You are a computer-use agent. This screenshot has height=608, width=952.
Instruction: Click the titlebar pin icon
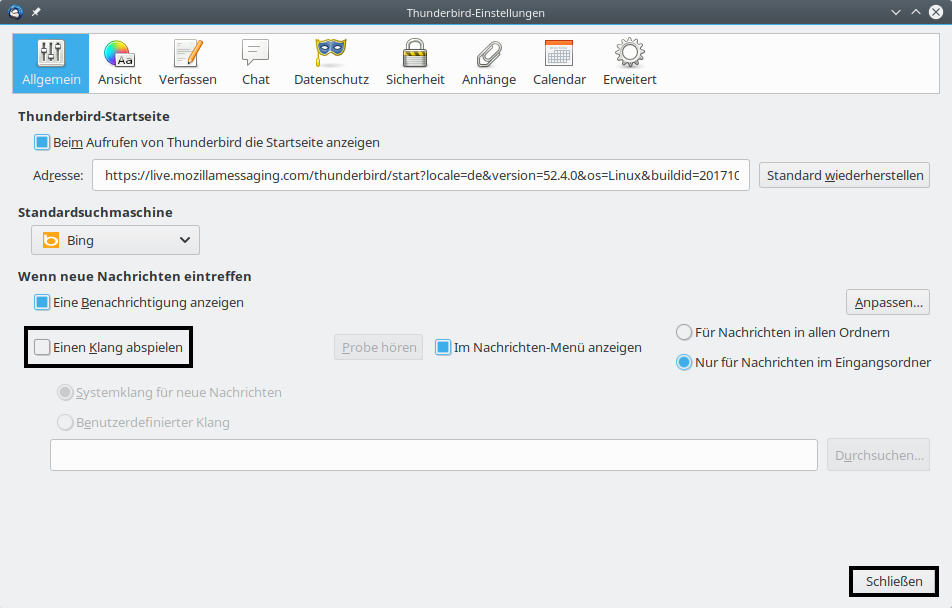click(36, 12)
